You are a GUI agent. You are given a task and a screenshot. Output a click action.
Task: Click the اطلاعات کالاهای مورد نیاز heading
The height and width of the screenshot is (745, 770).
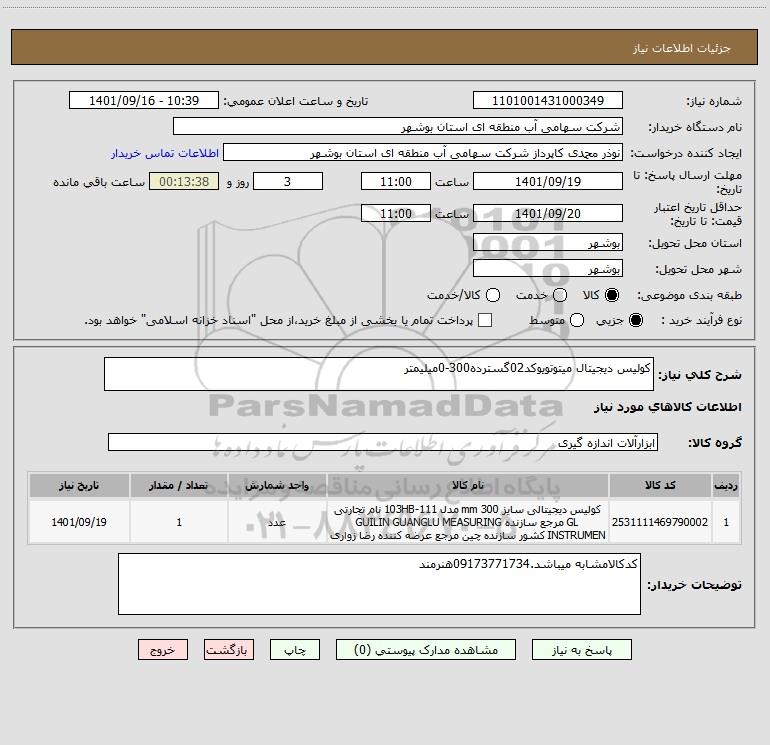point(667,407)
